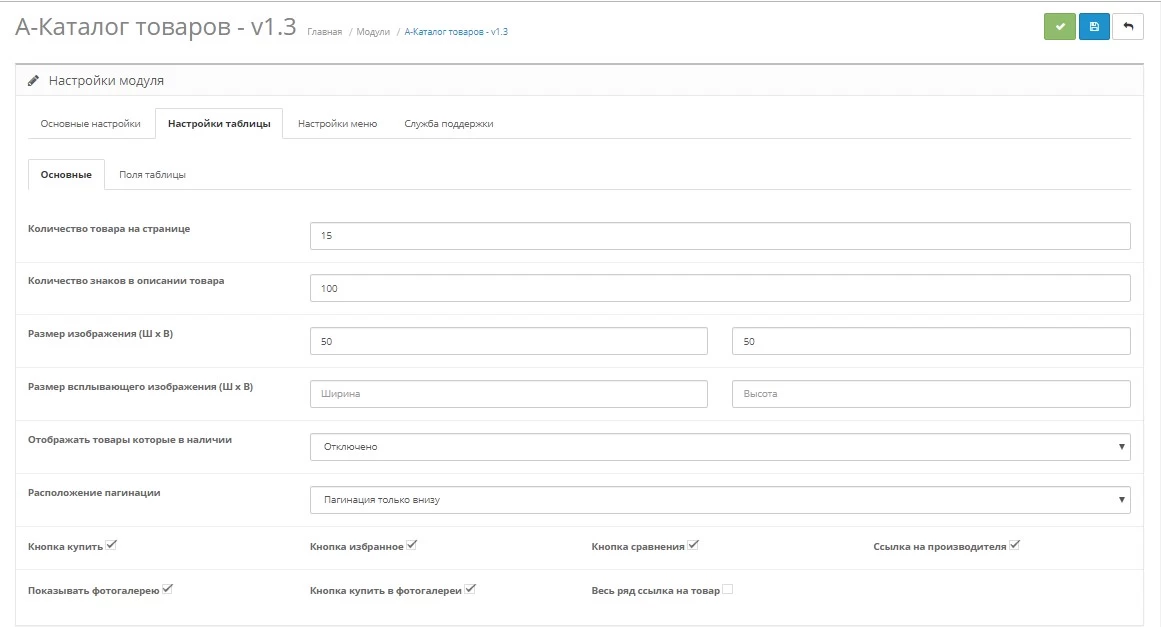
Task: Focus the Высота popup image field
Action: [x=931, y=394]
